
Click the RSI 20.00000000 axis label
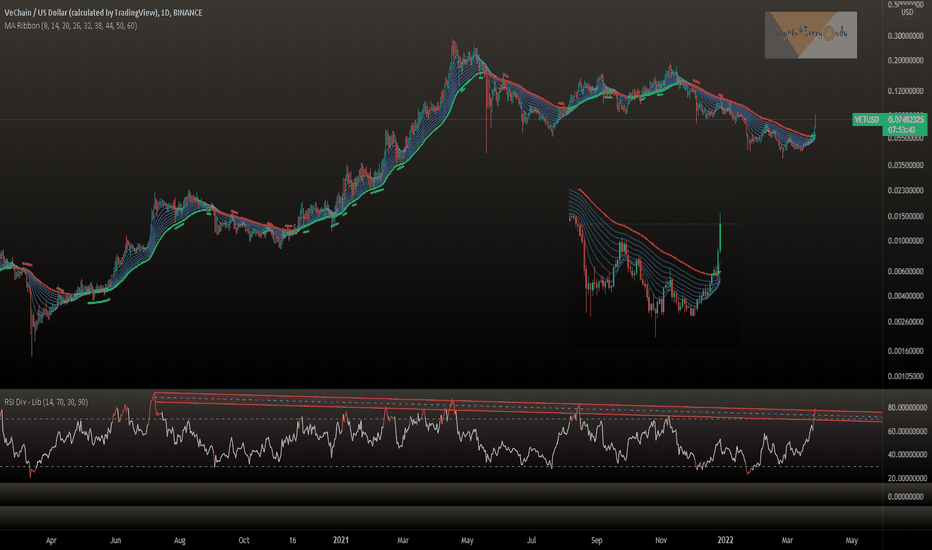tap(907, 478)
